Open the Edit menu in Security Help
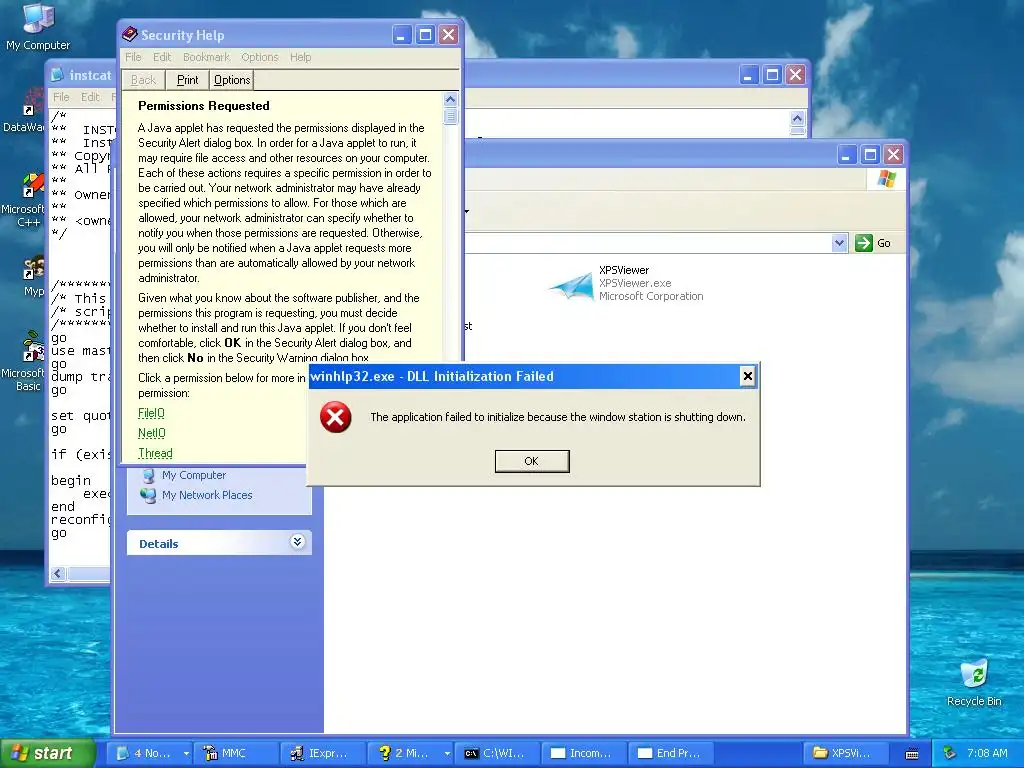The image size is (1024, 768). pyautogui.click(x=162, y=57)
